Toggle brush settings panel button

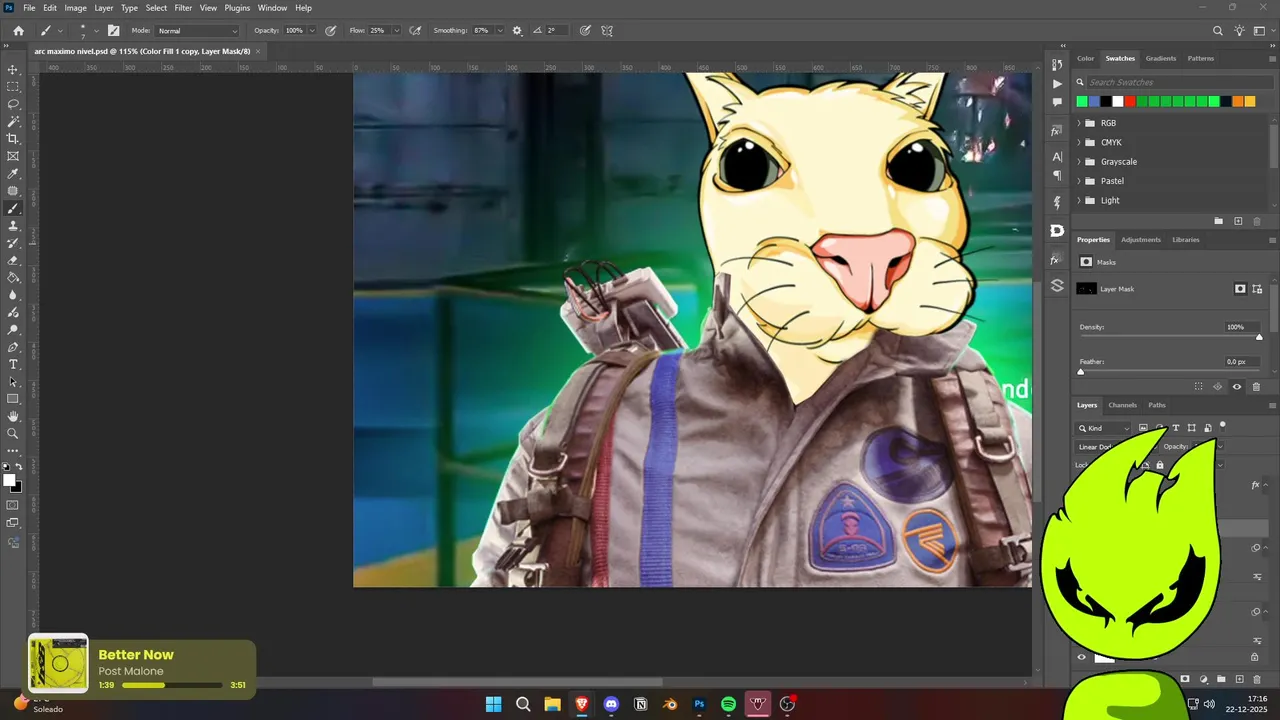point(114,31)
